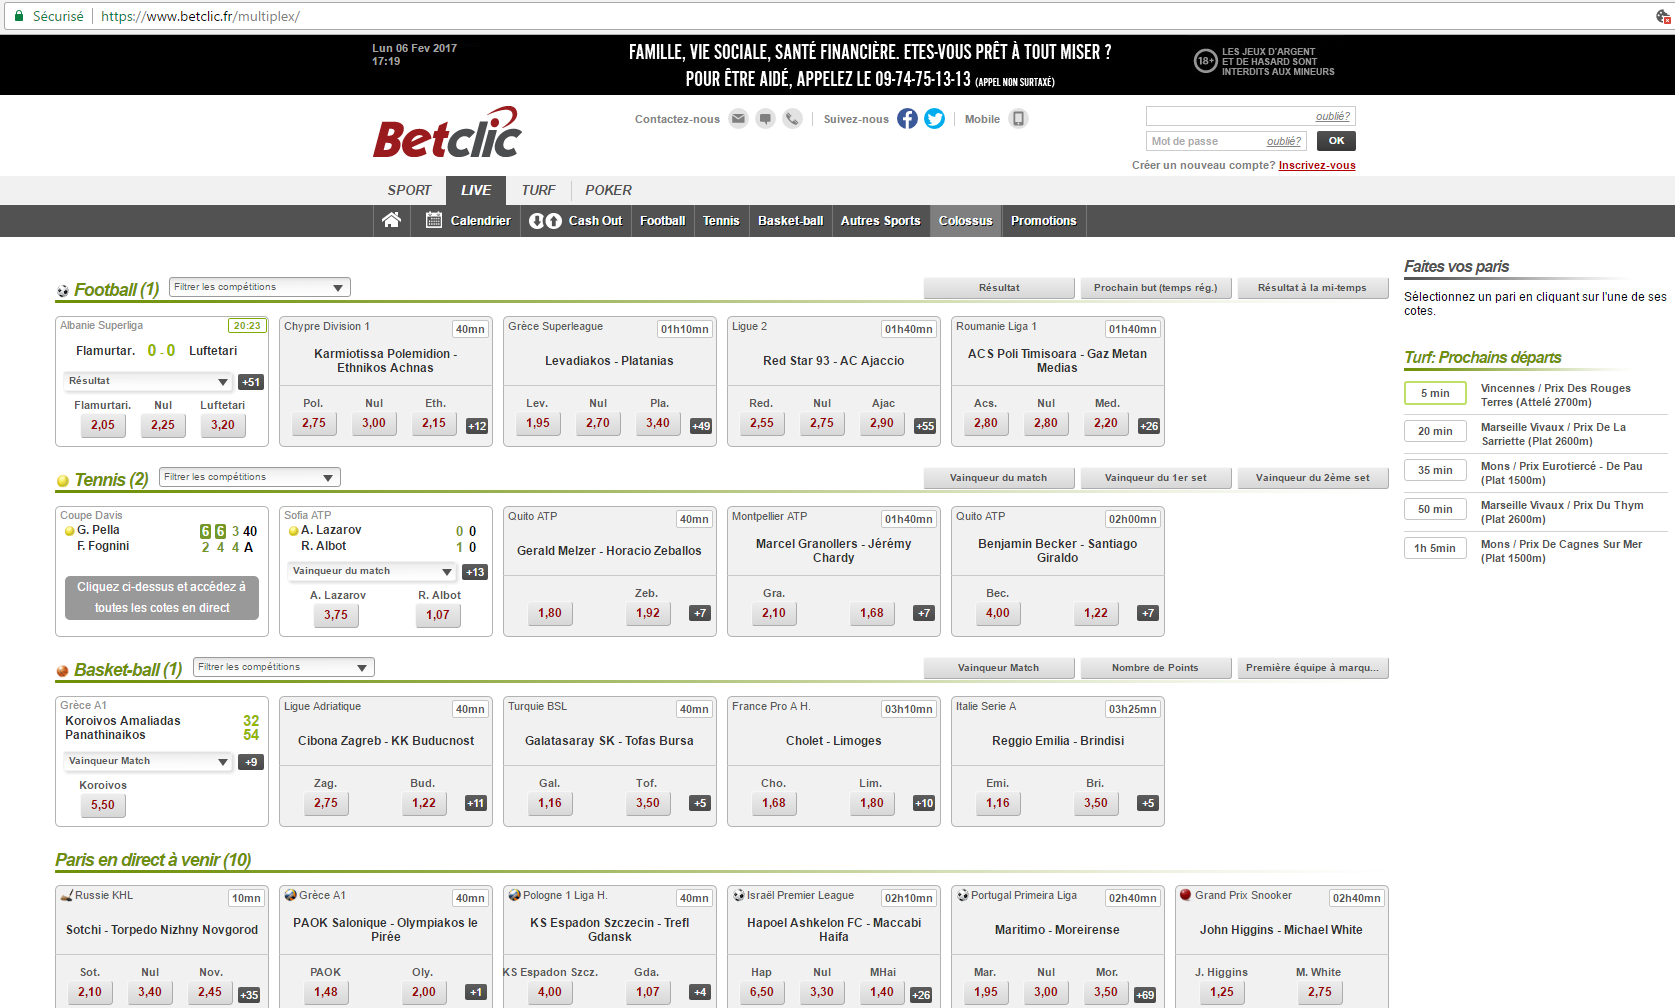Click +69 more bets for Maritimo - Moreirense
1675x1008 pixels.
click(1145, 995)
